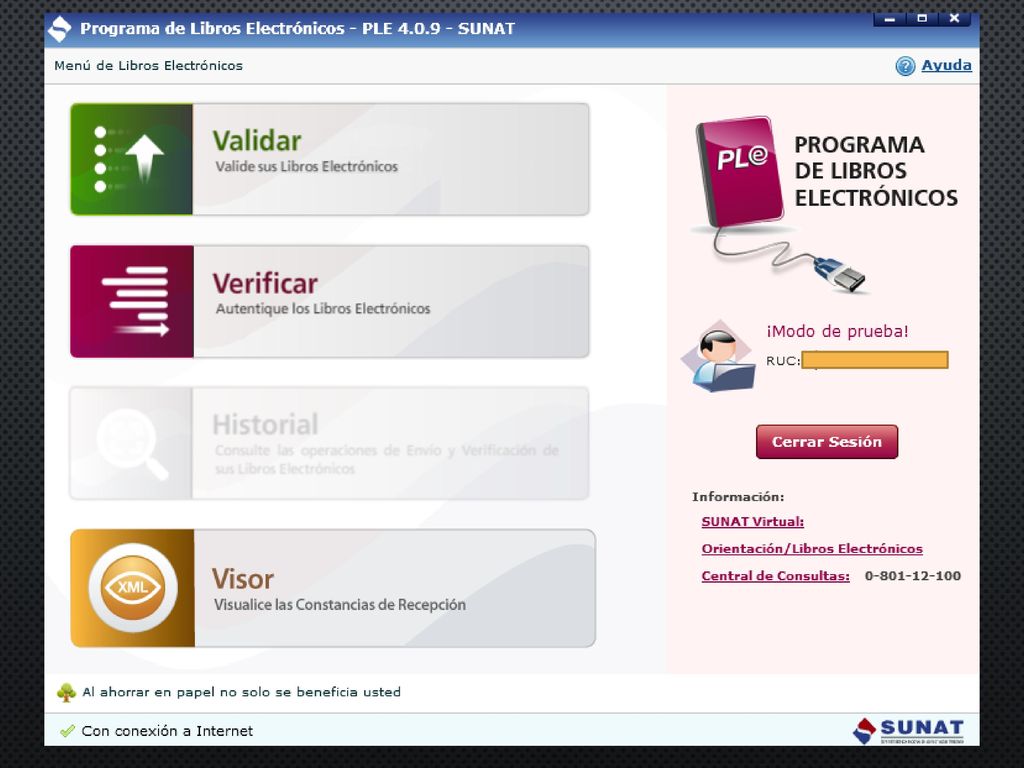Click the Ayuda question mark icon
Viewport: 1024px width, 768px height.
point(905,66)
